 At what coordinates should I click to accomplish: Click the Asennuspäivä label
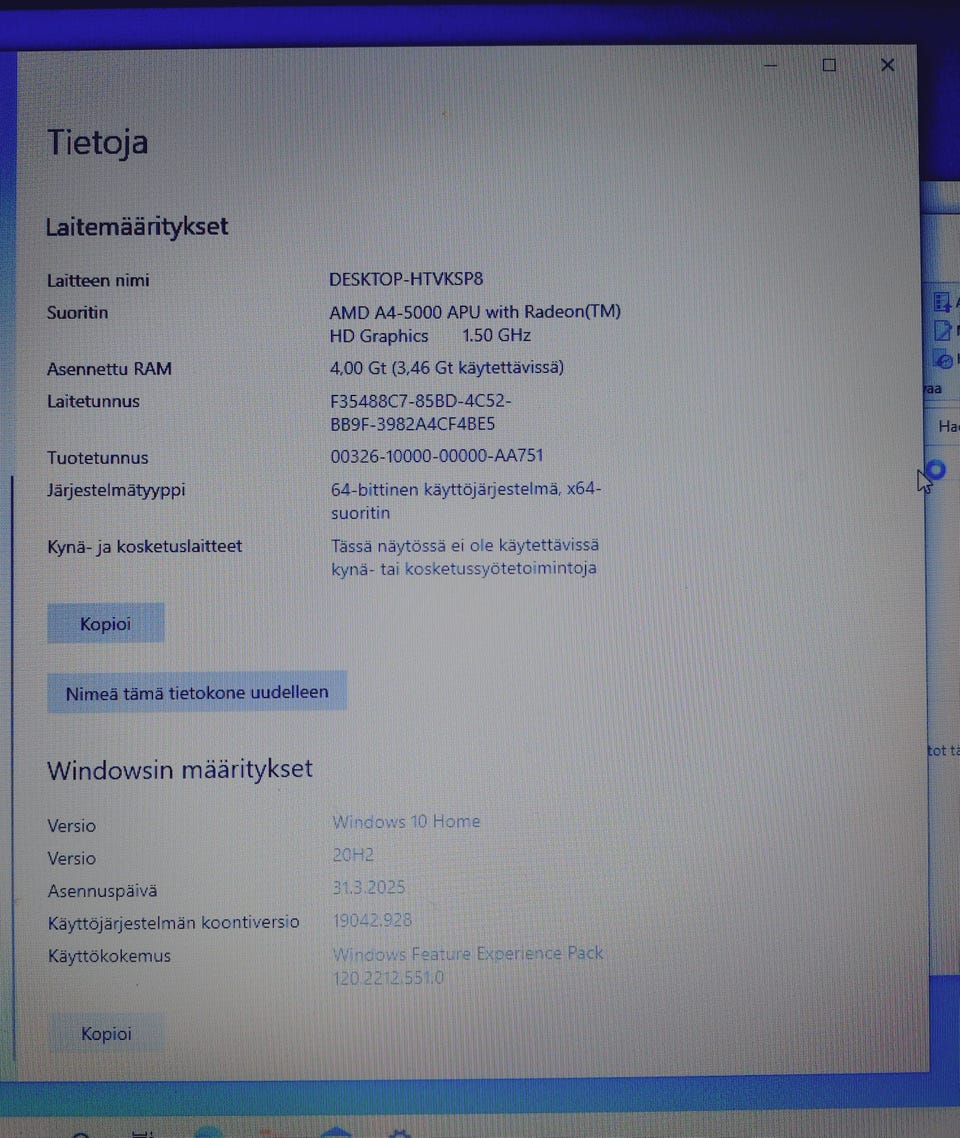[x=102, y=891]
